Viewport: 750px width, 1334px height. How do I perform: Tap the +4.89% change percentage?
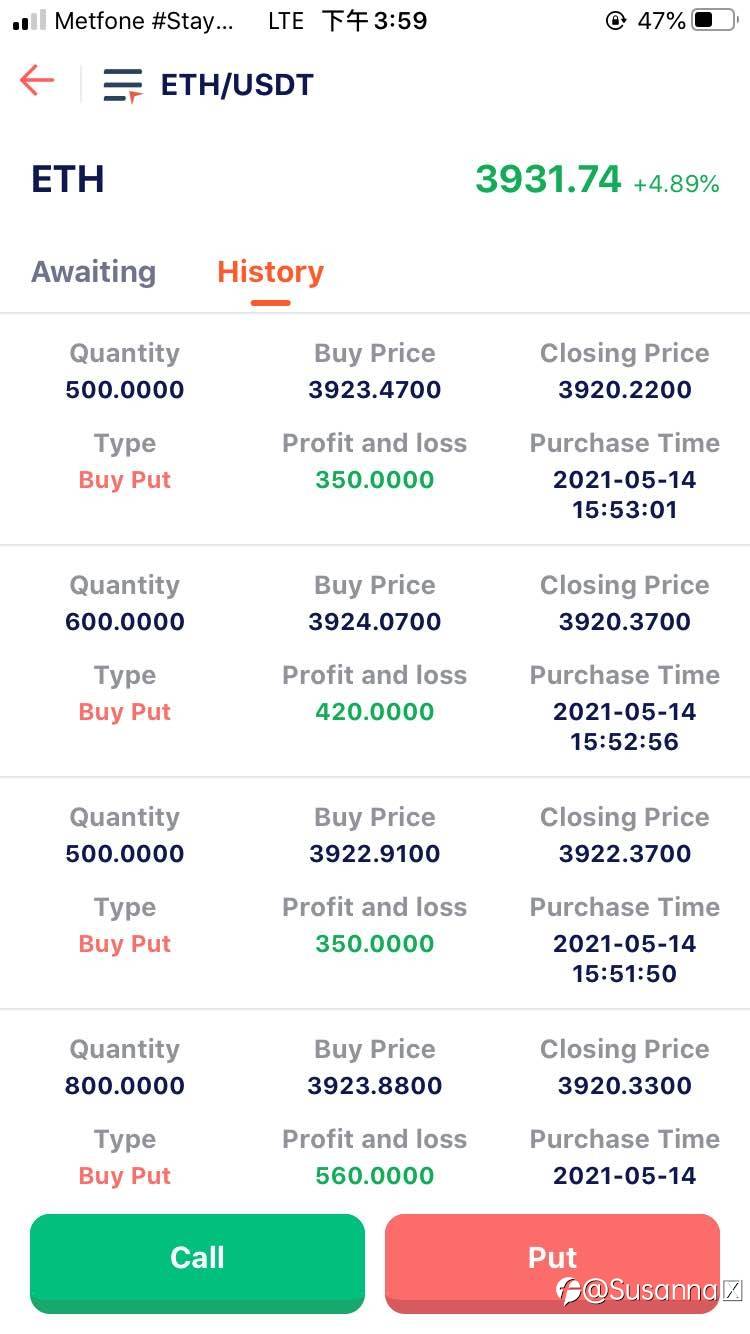(676, 184)
